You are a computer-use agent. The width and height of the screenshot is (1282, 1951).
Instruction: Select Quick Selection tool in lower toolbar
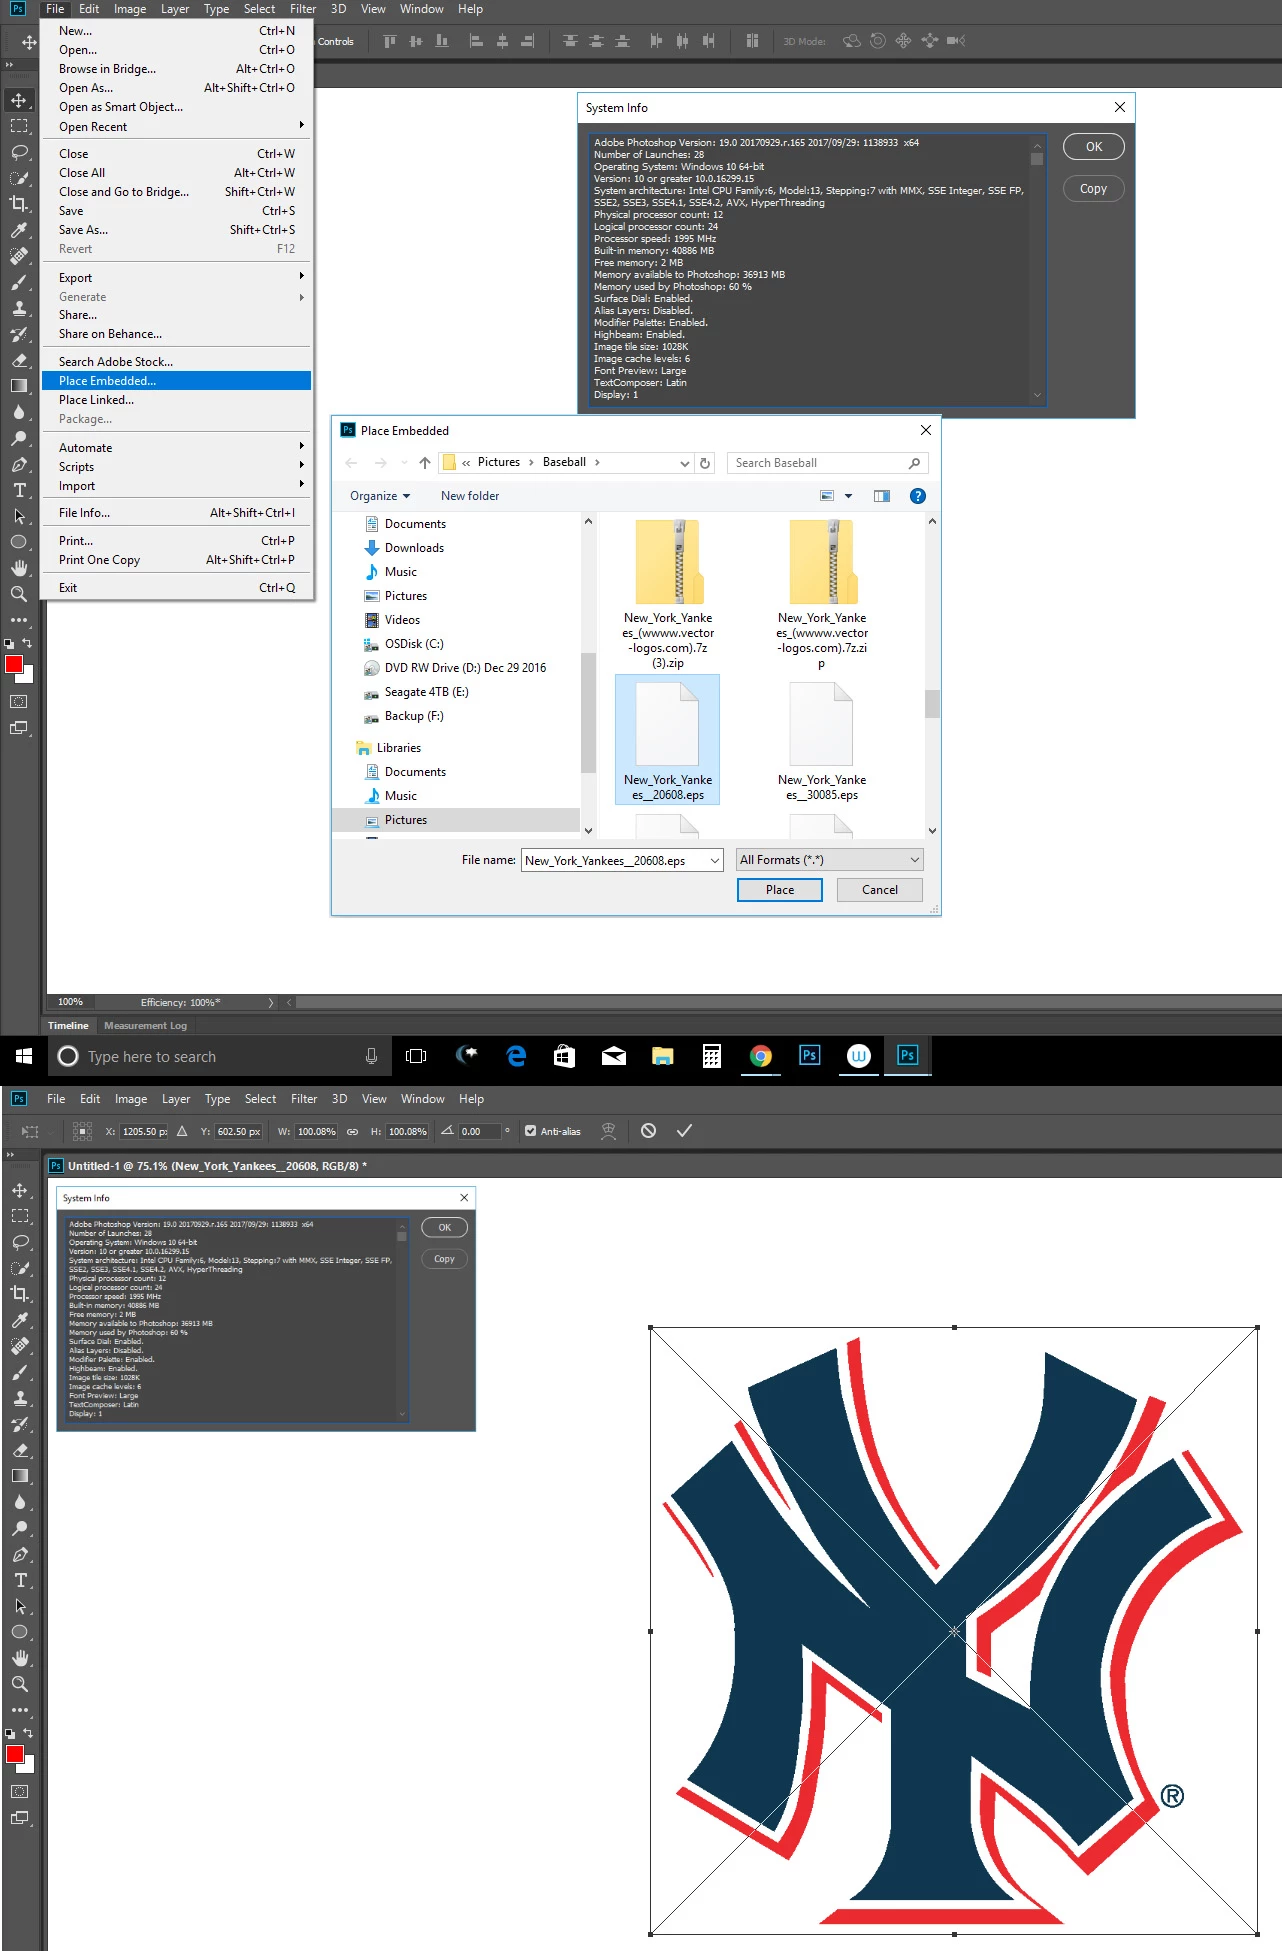(x=19, y=1268)
